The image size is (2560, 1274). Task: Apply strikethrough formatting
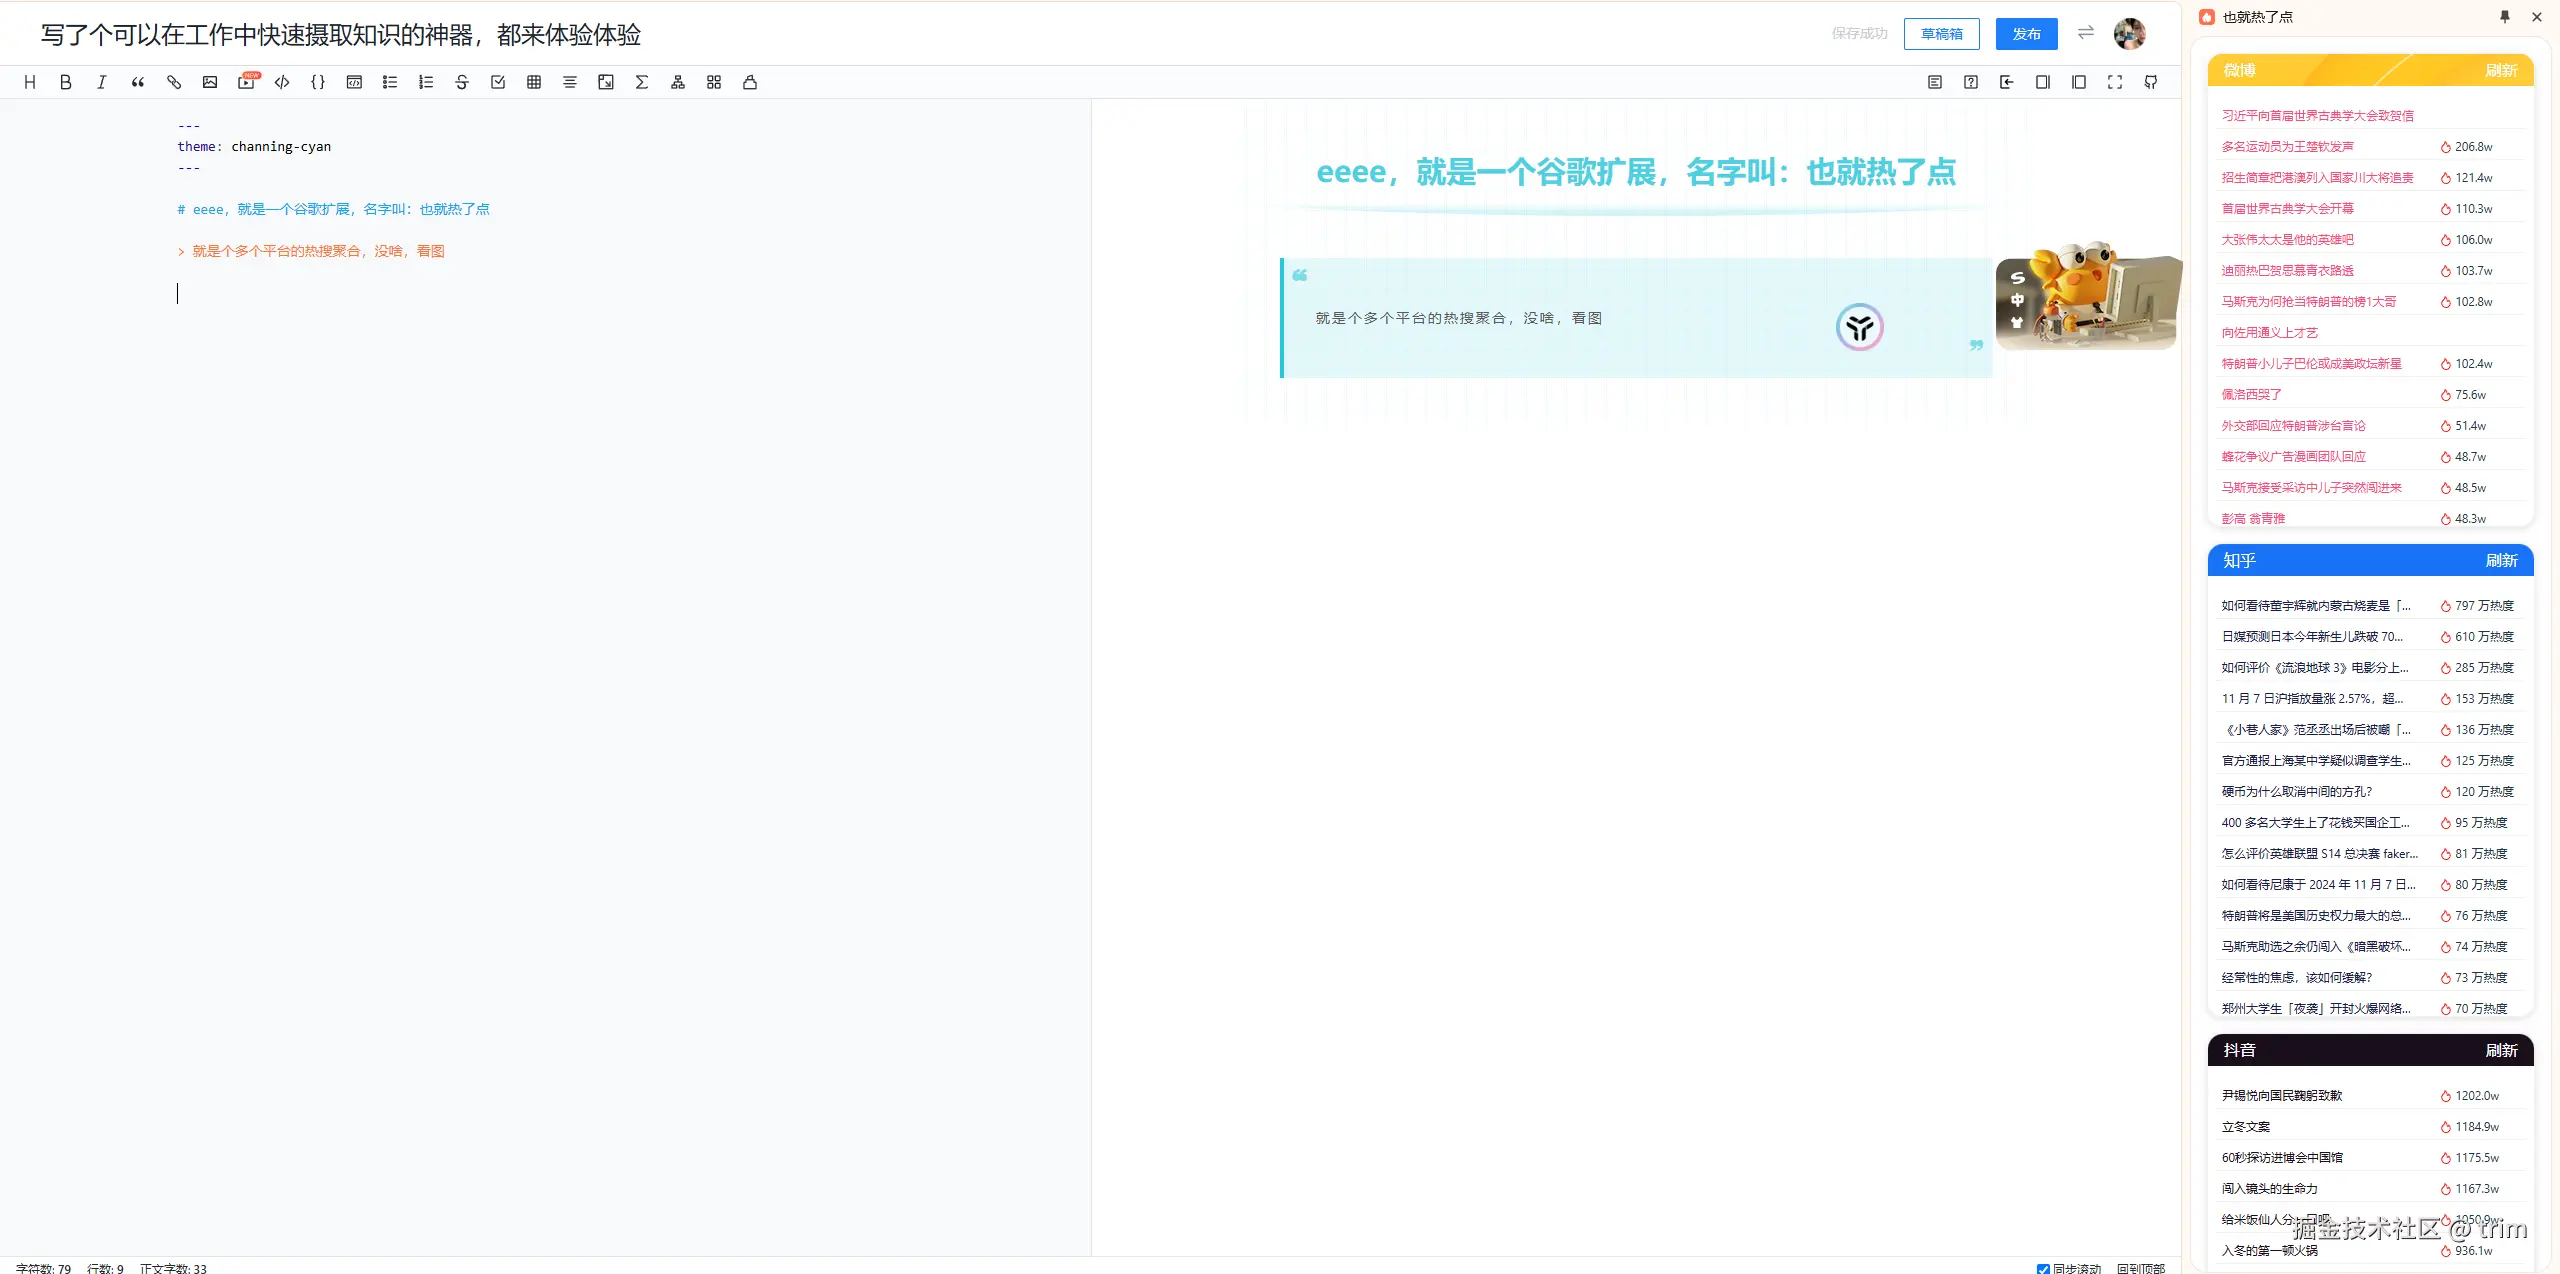click(462, 82)
